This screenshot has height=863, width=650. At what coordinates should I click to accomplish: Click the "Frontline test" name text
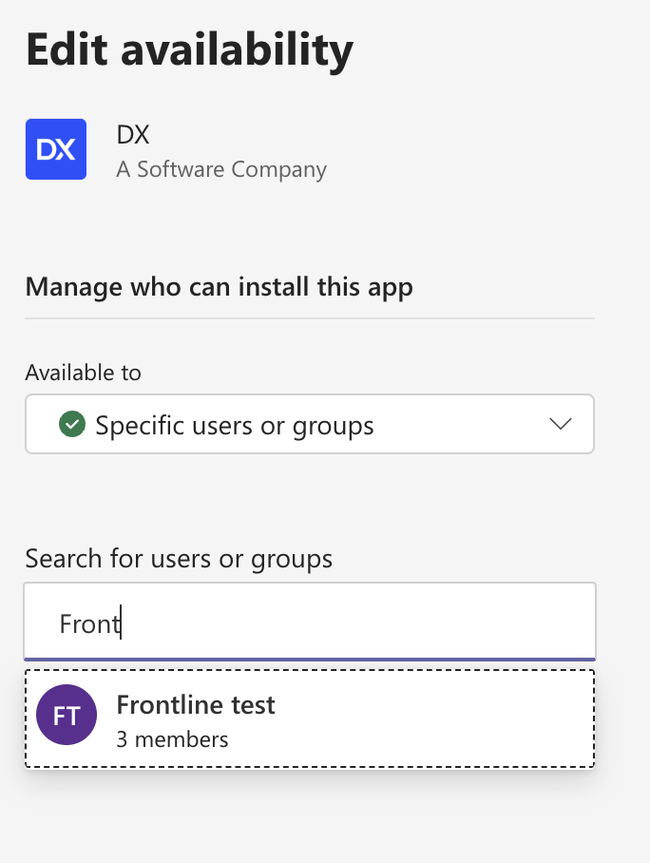pos(195,704)
